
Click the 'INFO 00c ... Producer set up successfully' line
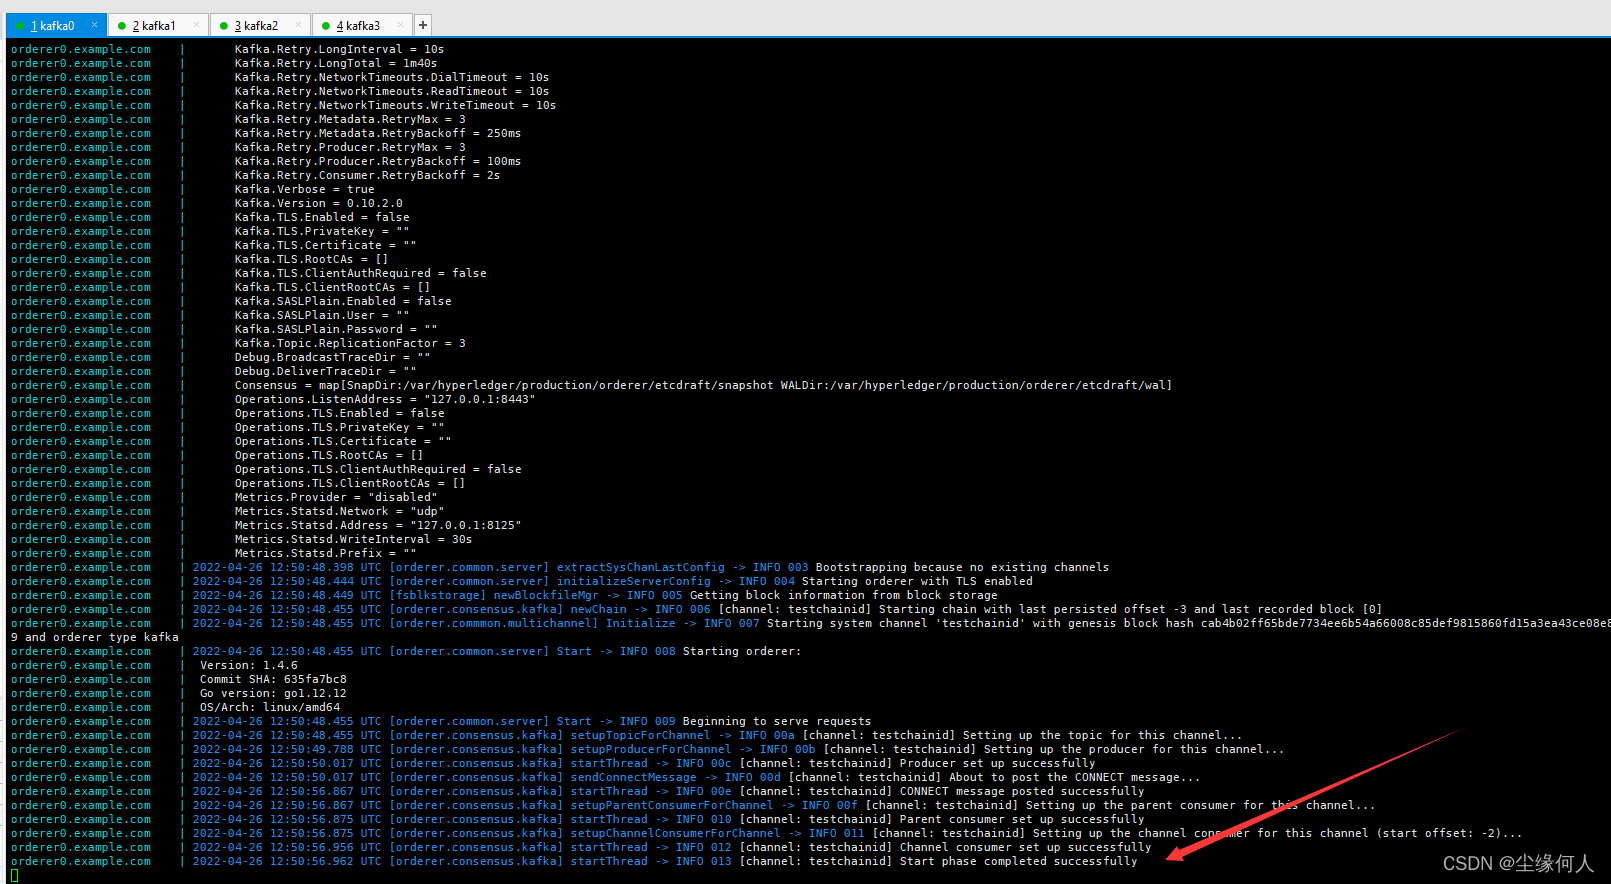tap(644, 763)
